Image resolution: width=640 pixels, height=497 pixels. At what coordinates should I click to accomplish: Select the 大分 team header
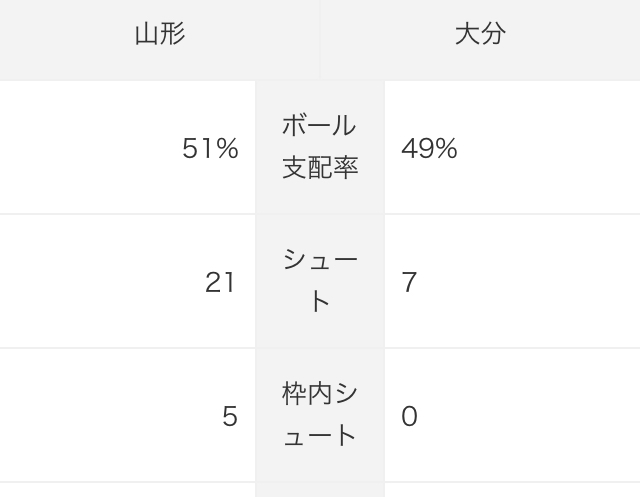480,34
